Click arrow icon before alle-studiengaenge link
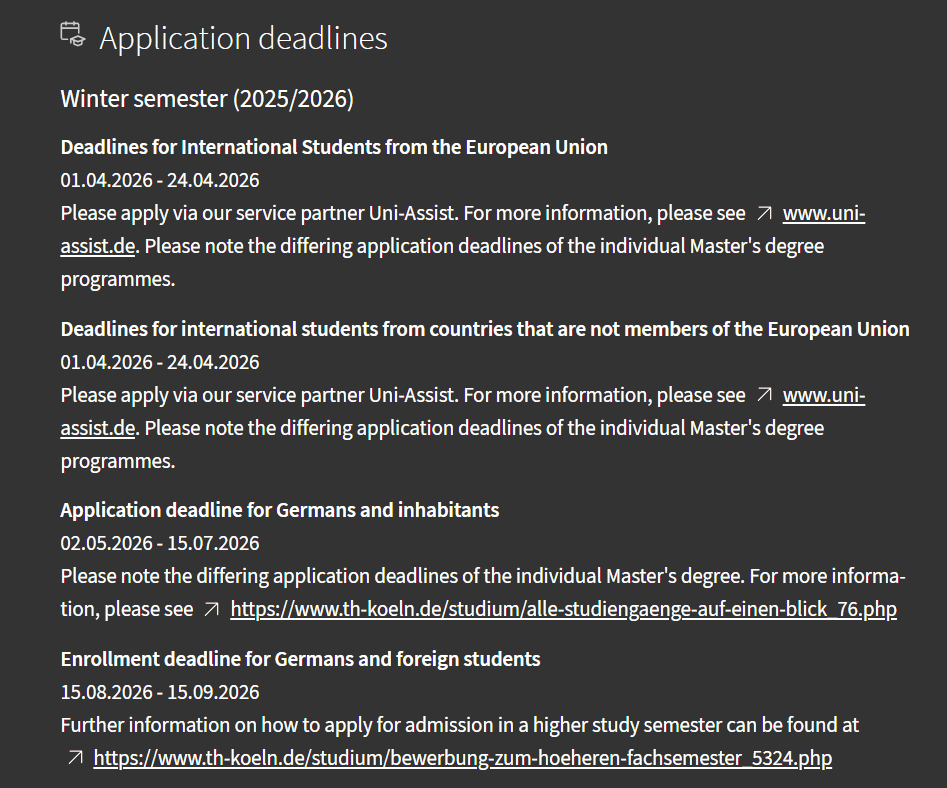The width and height of the screenshot is (947, 788). pyautogui.click(x=211, y=609)
